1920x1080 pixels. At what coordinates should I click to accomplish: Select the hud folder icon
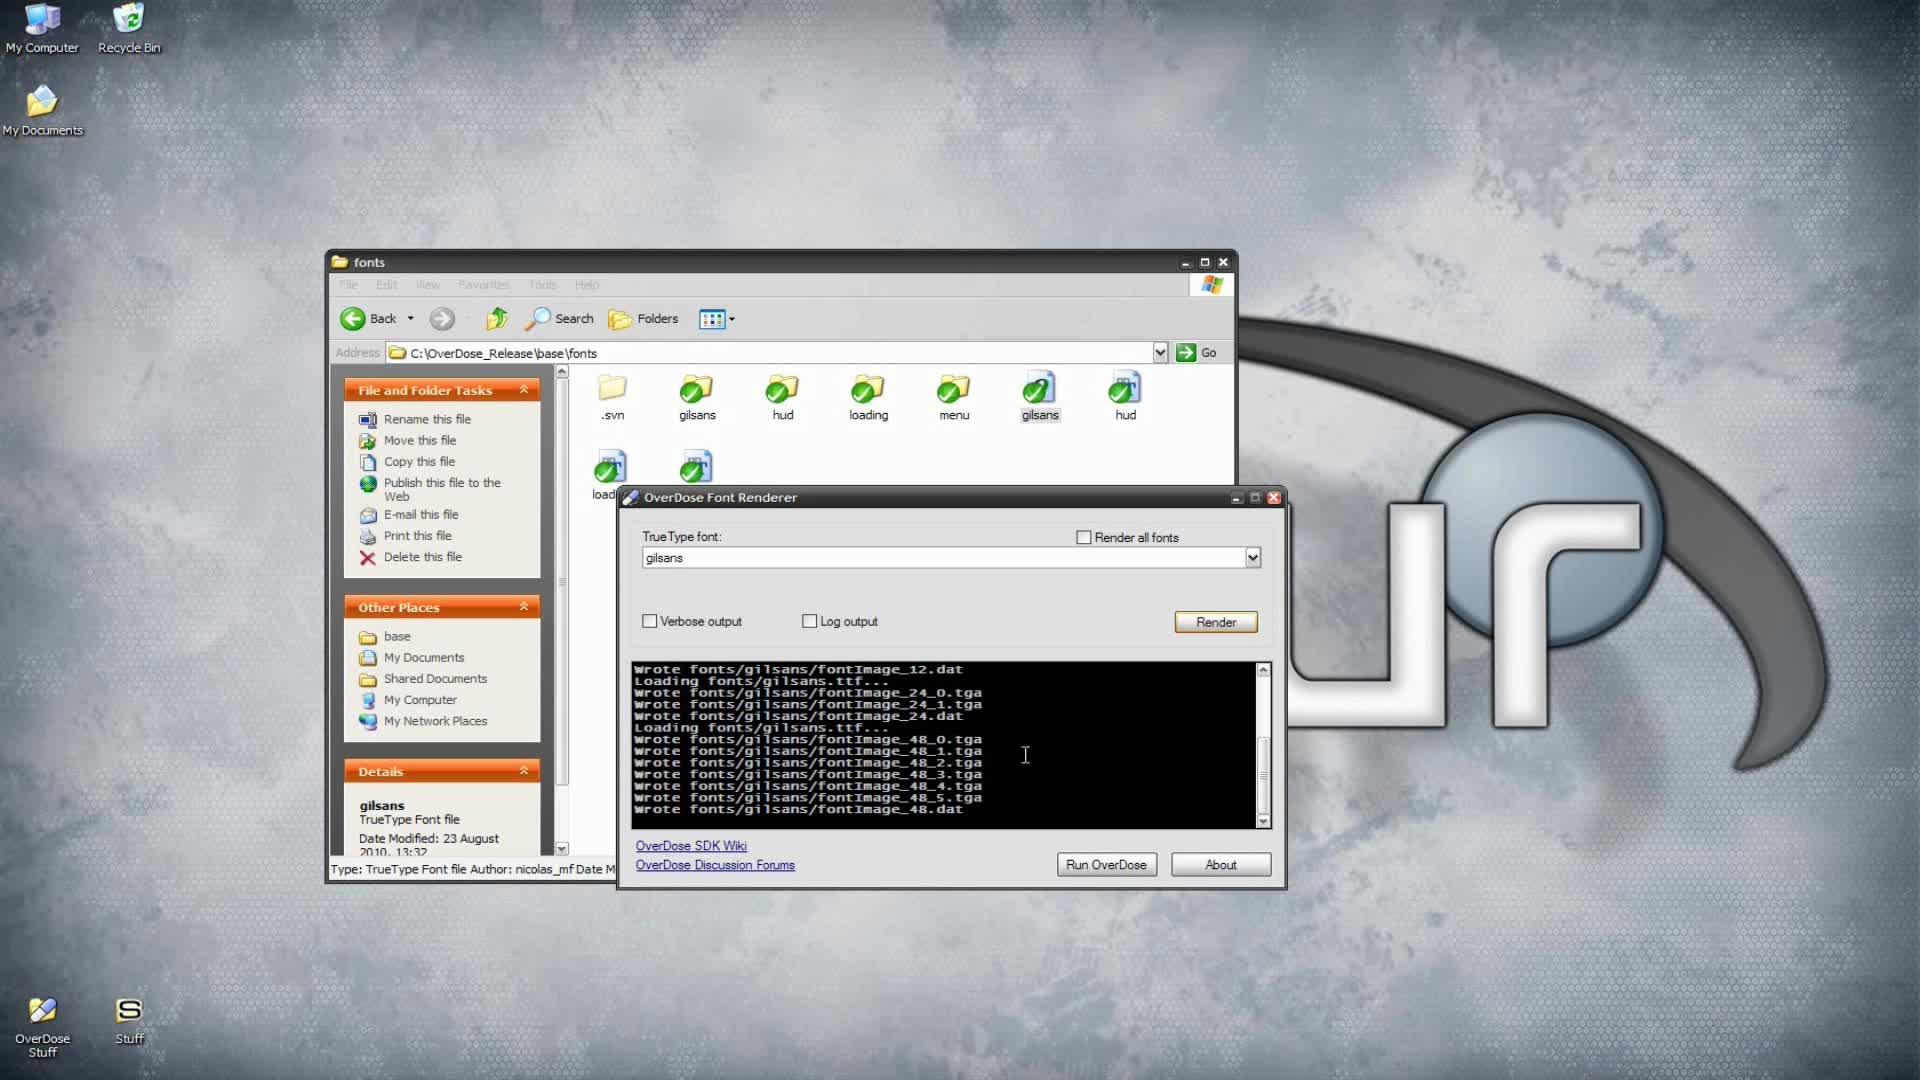[783, 397]
